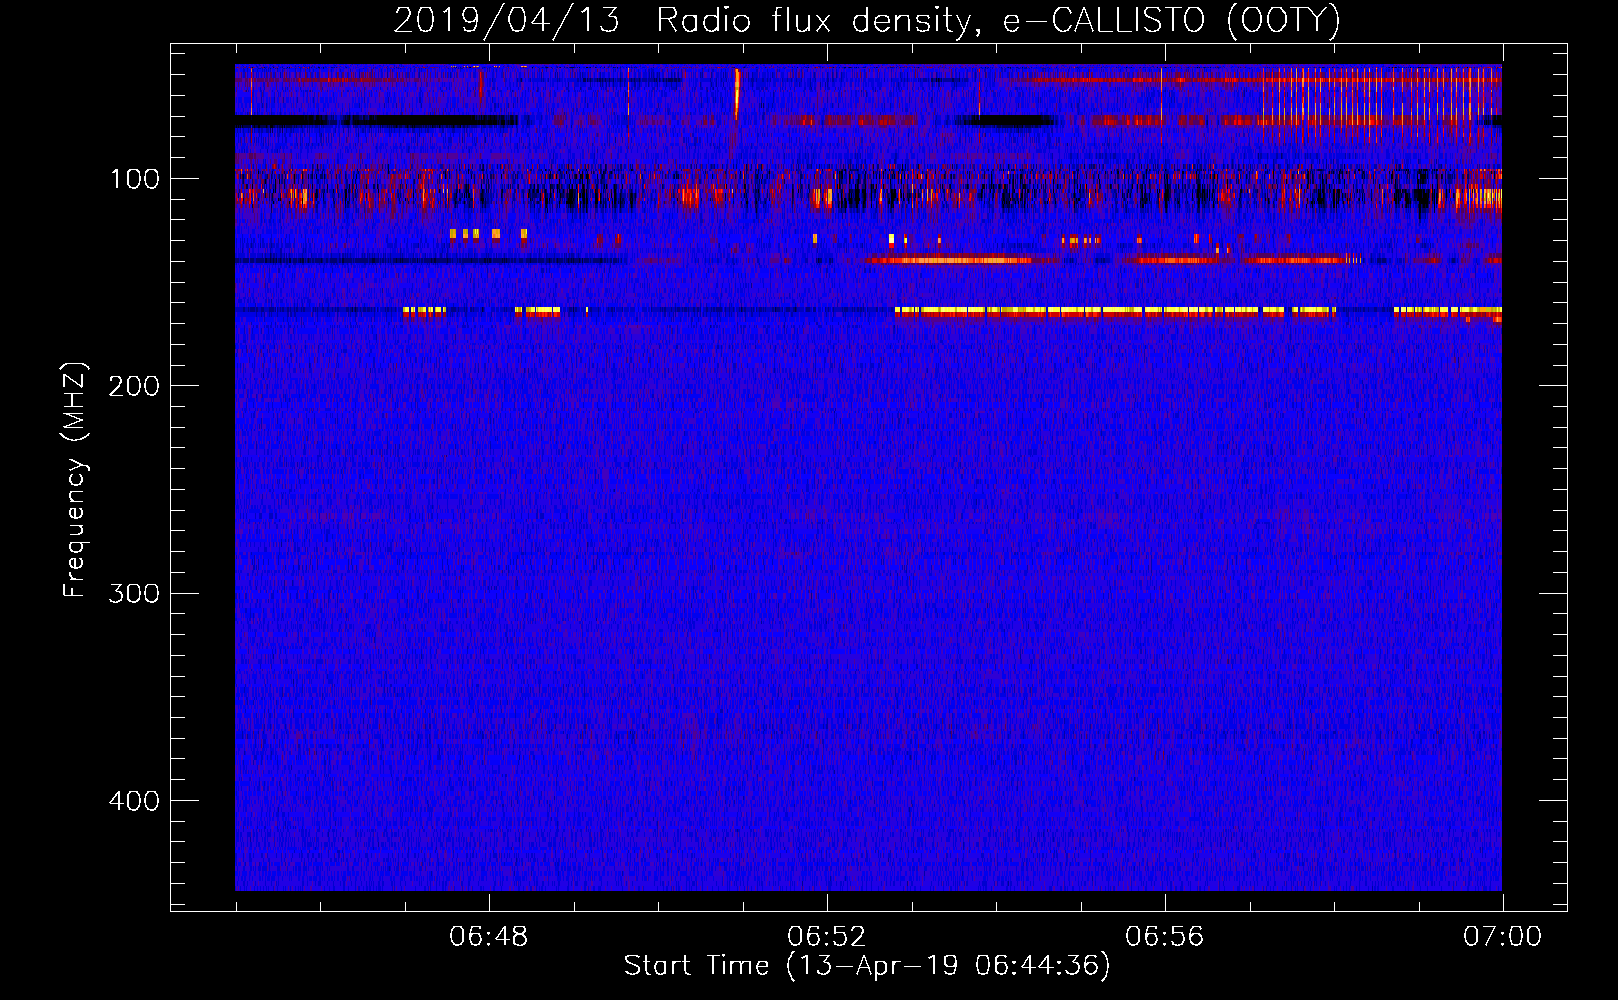Click the '100' frequency tick label
Viewport: 1618px width, 1000px height.
[135, 179]
